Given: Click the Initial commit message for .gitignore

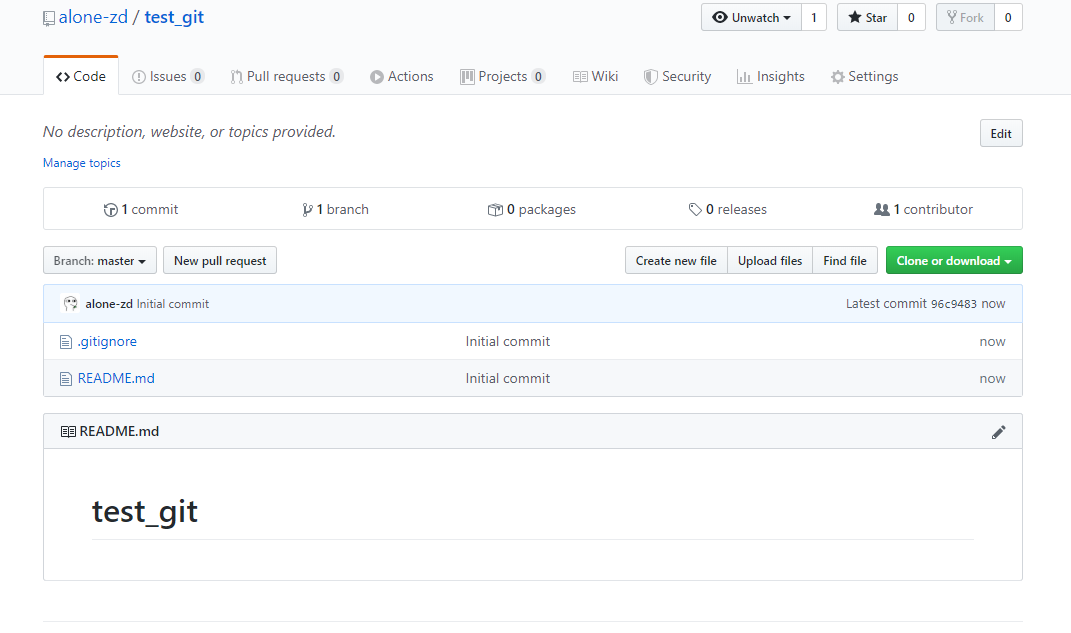Looking at the screenshot, I should point(507,341).
